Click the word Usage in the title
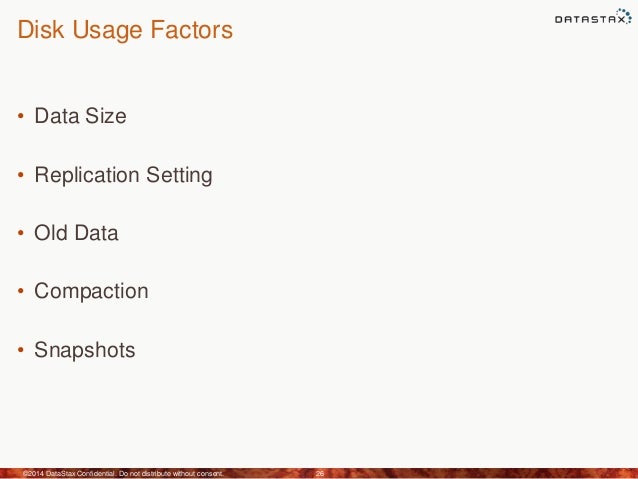This screenshot has height=479, width=638. pos(107,31)
